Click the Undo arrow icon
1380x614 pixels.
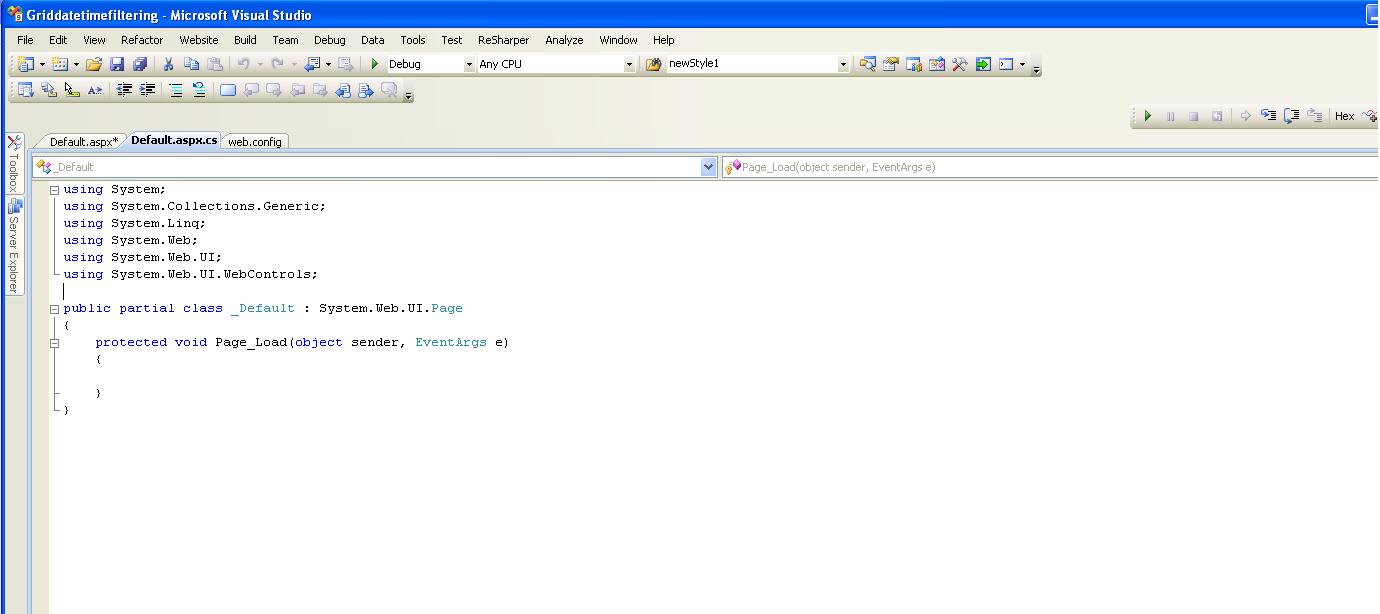click(243, 64)
